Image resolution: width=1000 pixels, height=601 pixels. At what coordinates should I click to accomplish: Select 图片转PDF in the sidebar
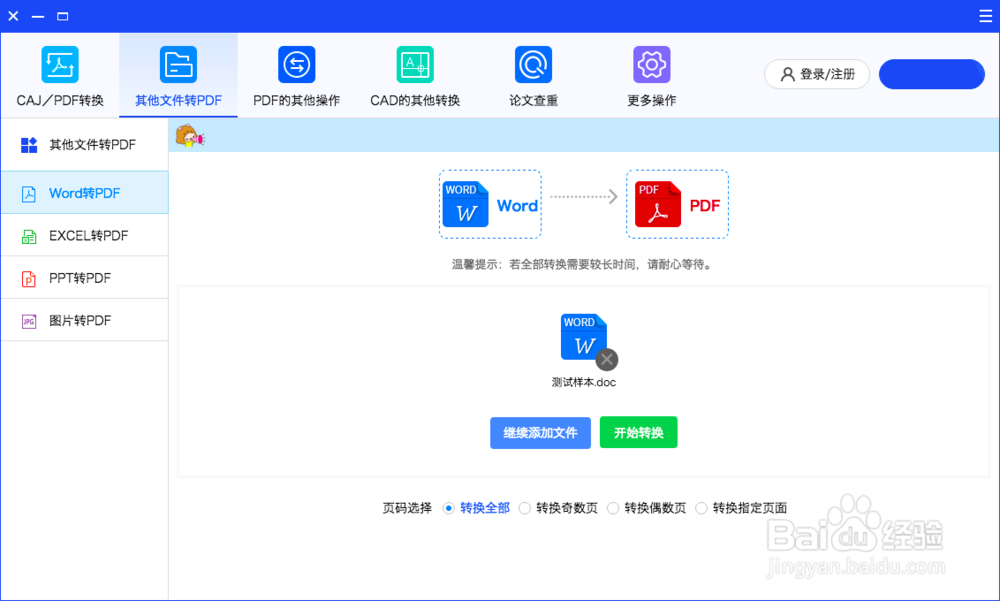click(x=84, y=320)
